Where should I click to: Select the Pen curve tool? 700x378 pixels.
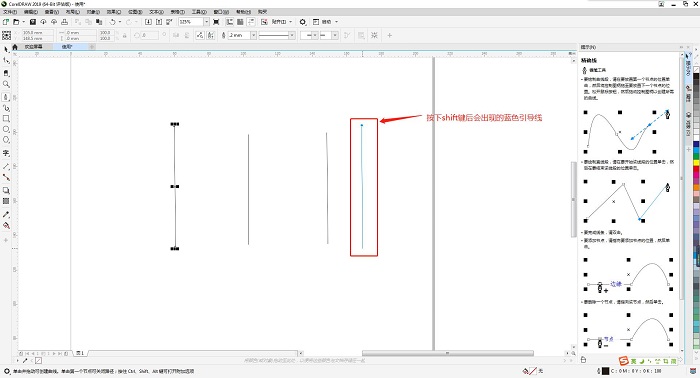point(6,97)
